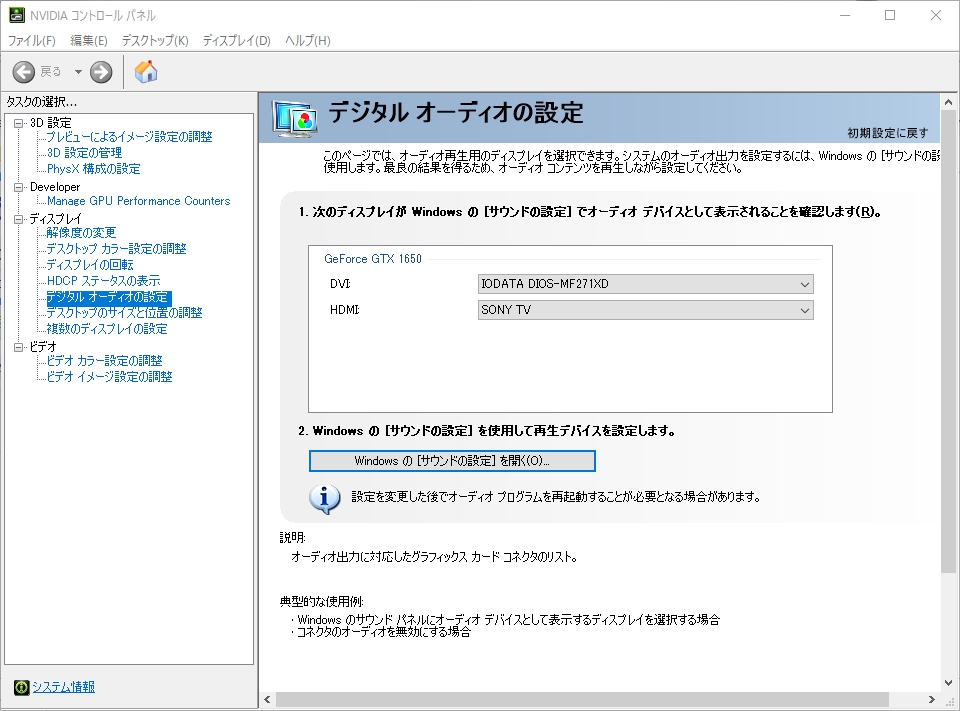Collapse the Developer tree node
The height and width of the screenshot is (711, 960).
19,187
